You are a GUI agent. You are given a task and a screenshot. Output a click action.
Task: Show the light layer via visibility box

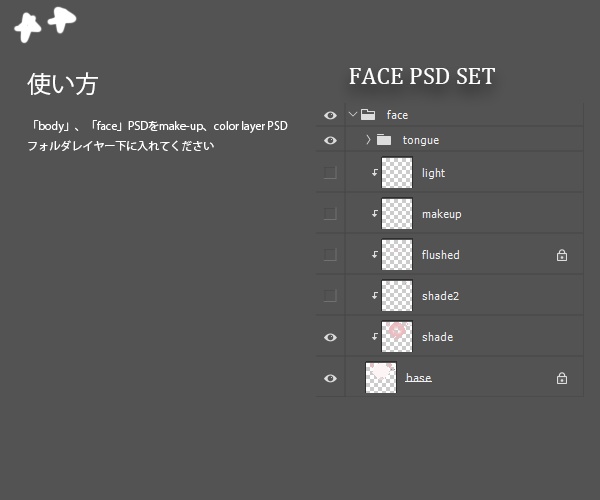(x=330, y=173)
